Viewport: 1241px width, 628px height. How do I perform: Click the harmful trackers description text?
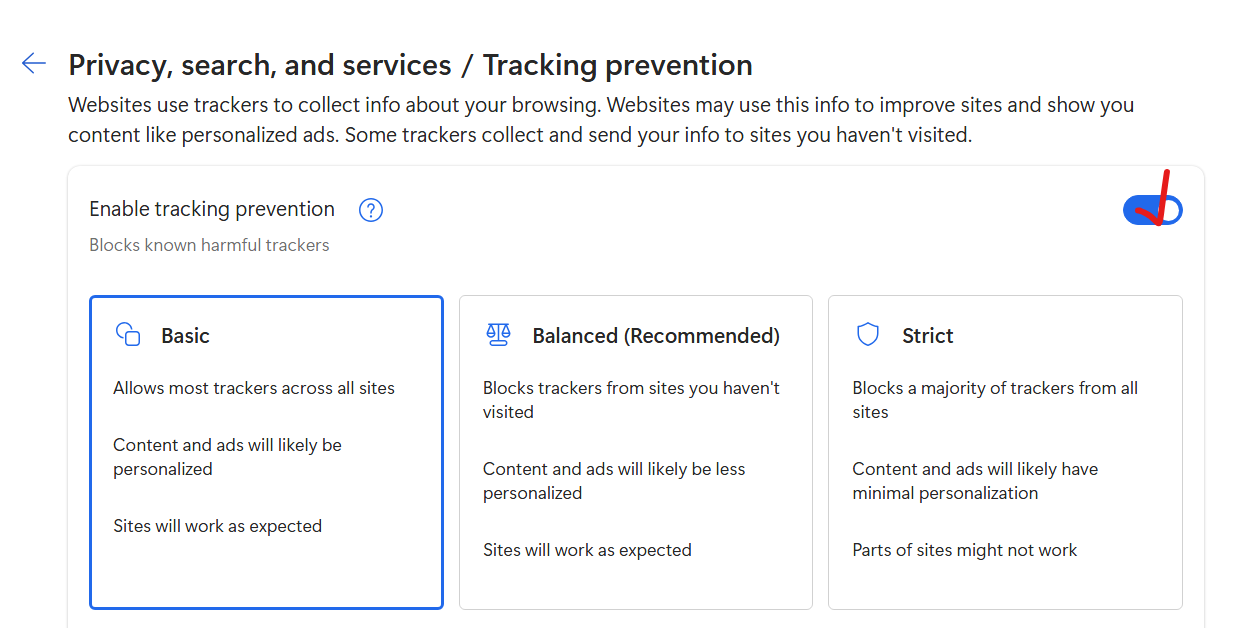208,244
